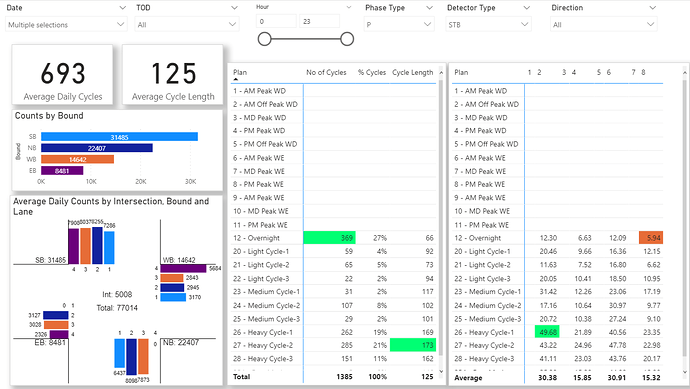The width and height of the screenshot is (690, 389).
Task: Open the TOD 'All' dropdown
Action: pyautogui.click(x=187, y=25)
